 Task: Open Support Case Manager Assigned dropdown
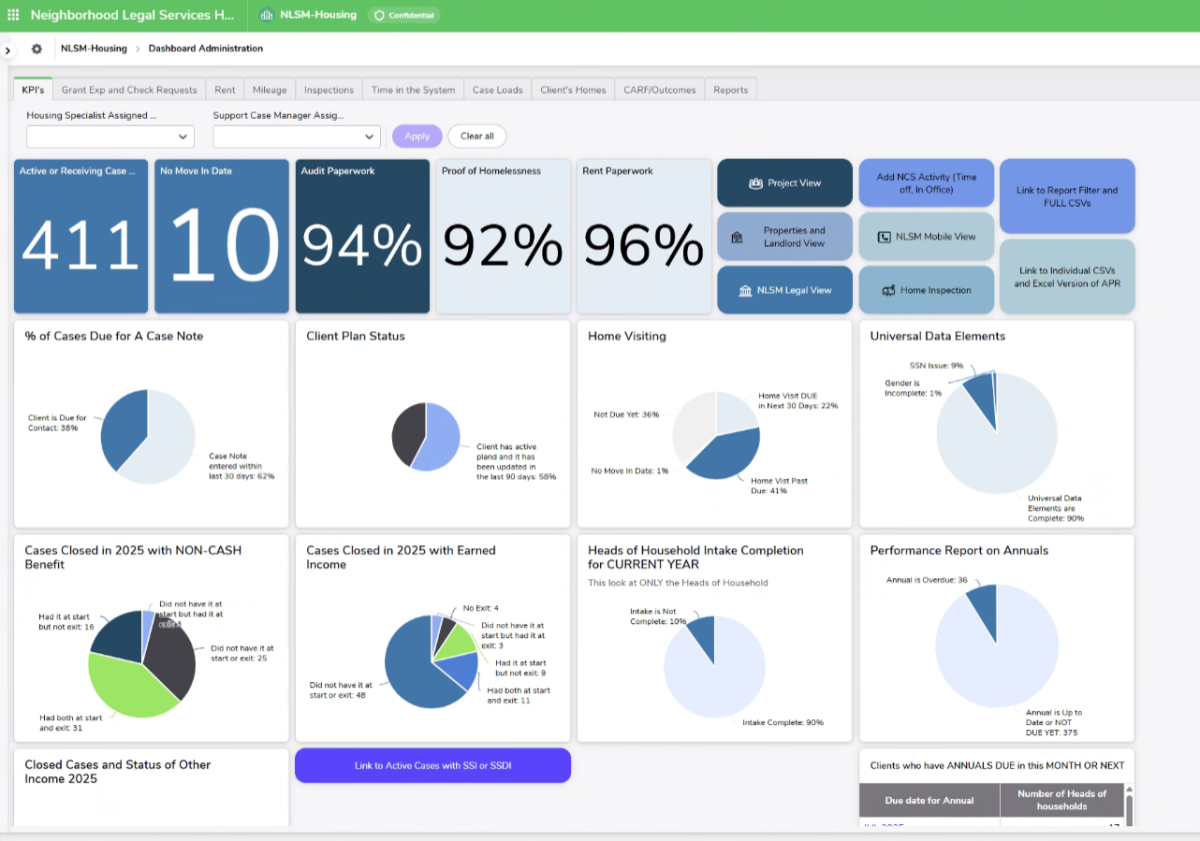(x=297, y=137)
